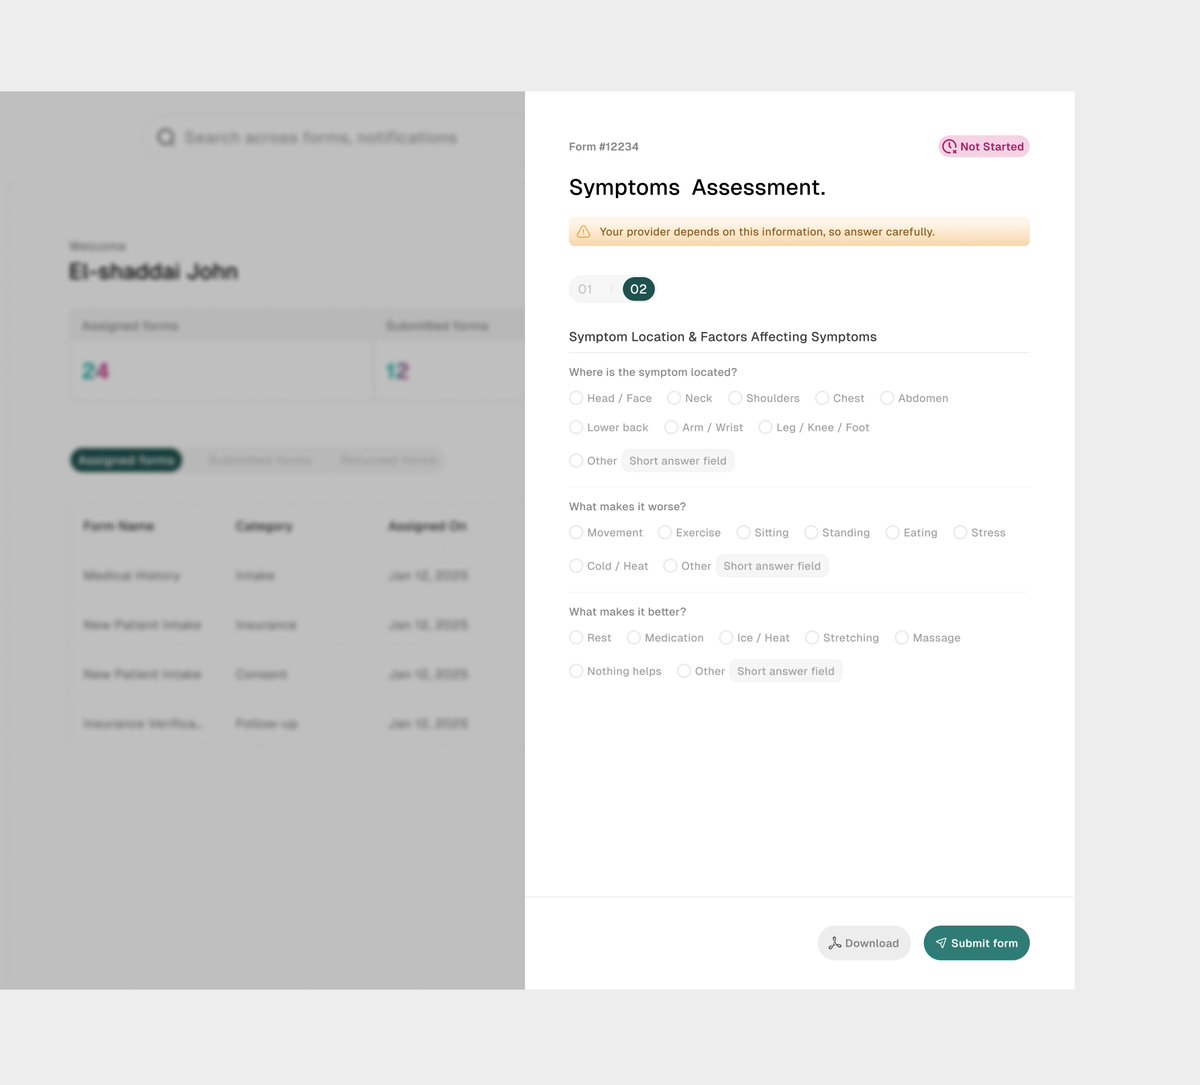
Task: Select Other under what makes it better
Action: coord(684,671)
